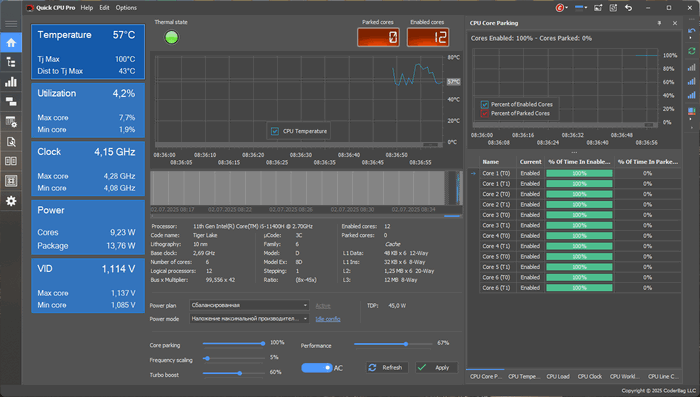The width and height of the screenshot is (700, 397).
Task: Open the stacked blocks icon in sidebar
Action: point(11,102)
